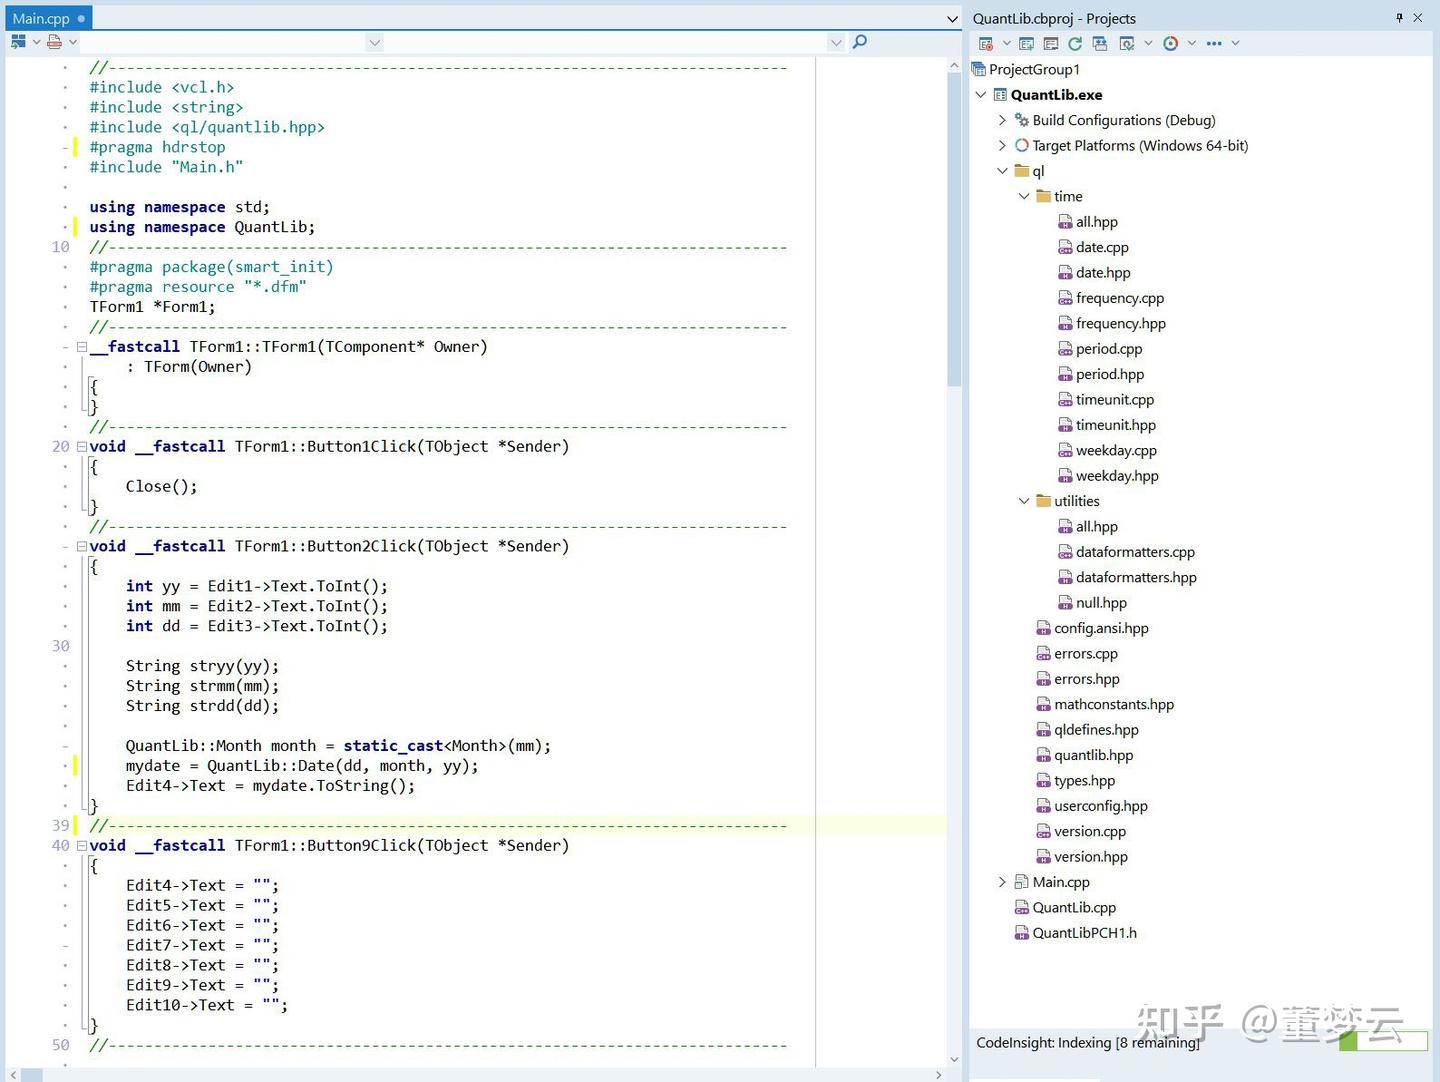The height and width of the screenshot is (1082, 1440).
Task: Open the Projects panel ellipsis options icon
Action: 1214,43
